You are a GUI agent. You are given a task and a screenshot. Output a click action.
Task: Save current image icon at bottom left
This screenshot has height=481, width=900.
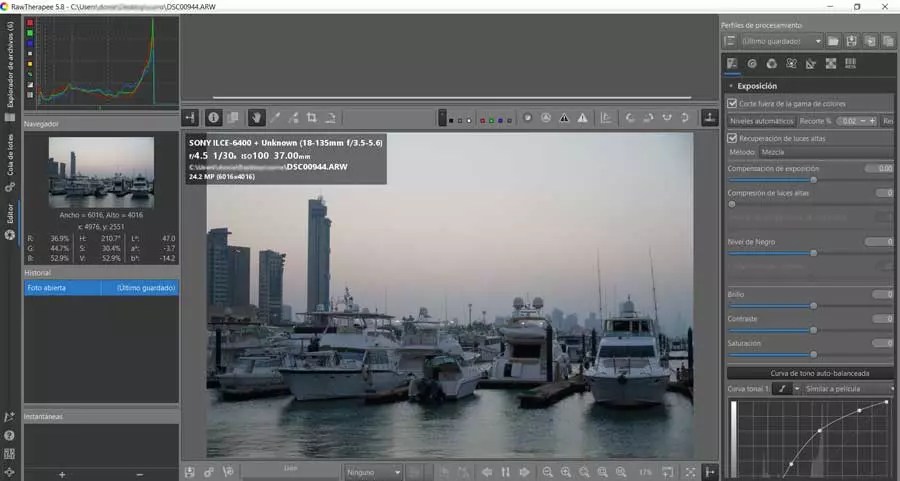click(189, 472)
